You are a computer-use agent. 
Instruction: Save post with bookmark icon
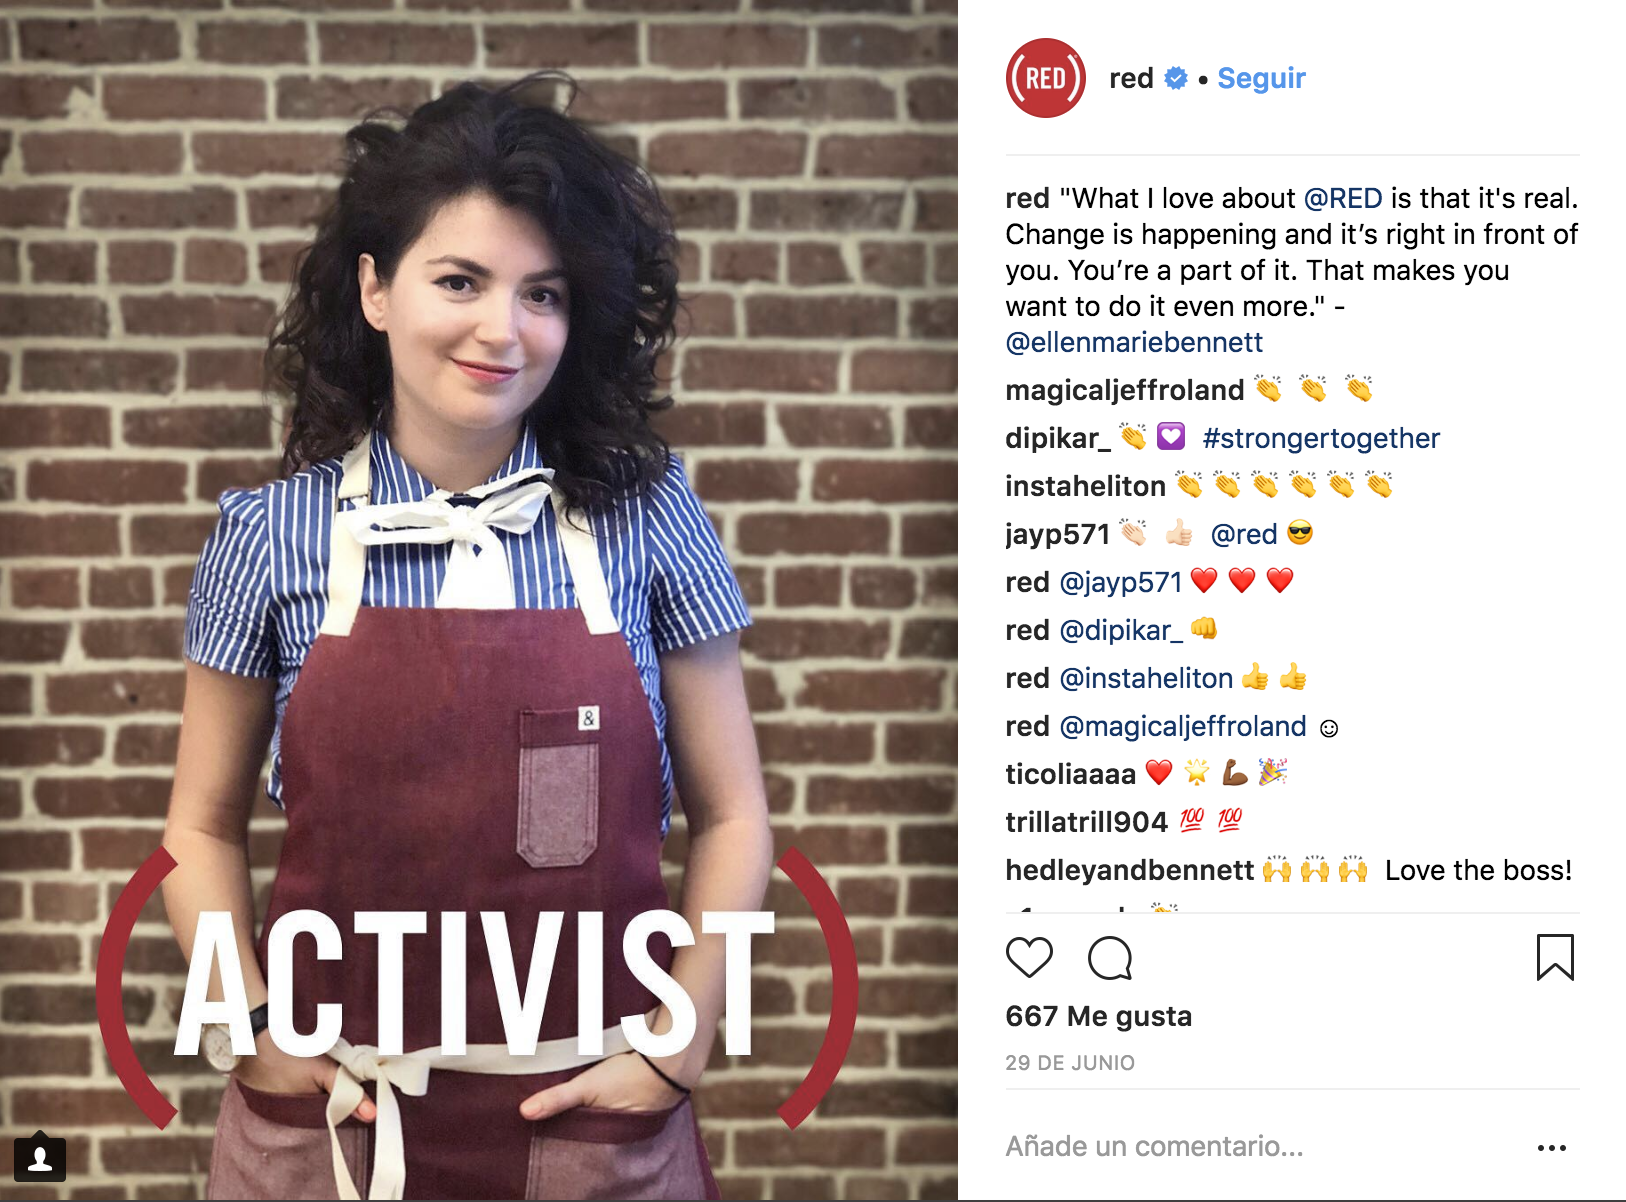coord(1555,957)
